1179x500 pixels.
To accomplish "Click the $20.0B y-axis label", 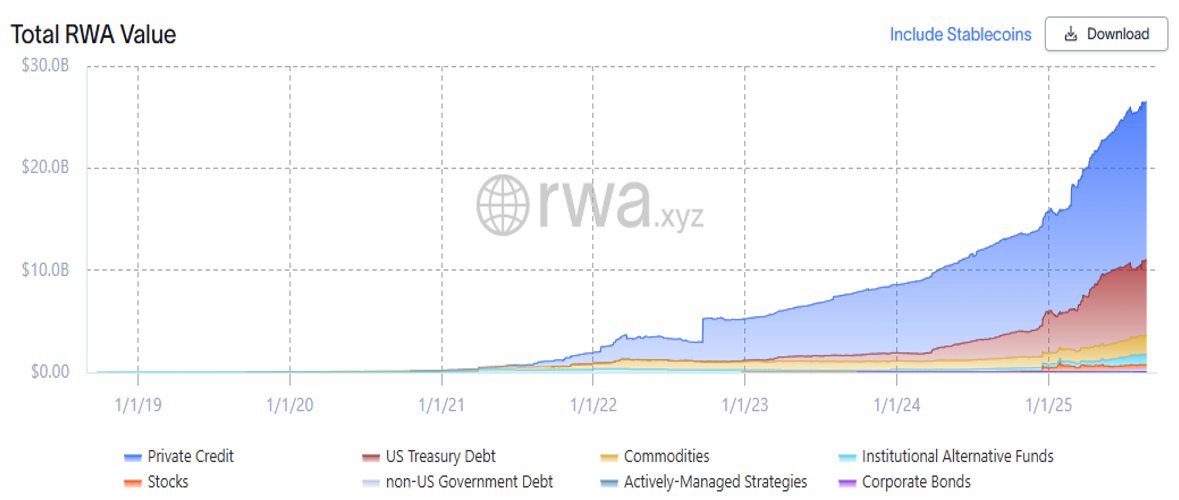I will coord(44,168).
